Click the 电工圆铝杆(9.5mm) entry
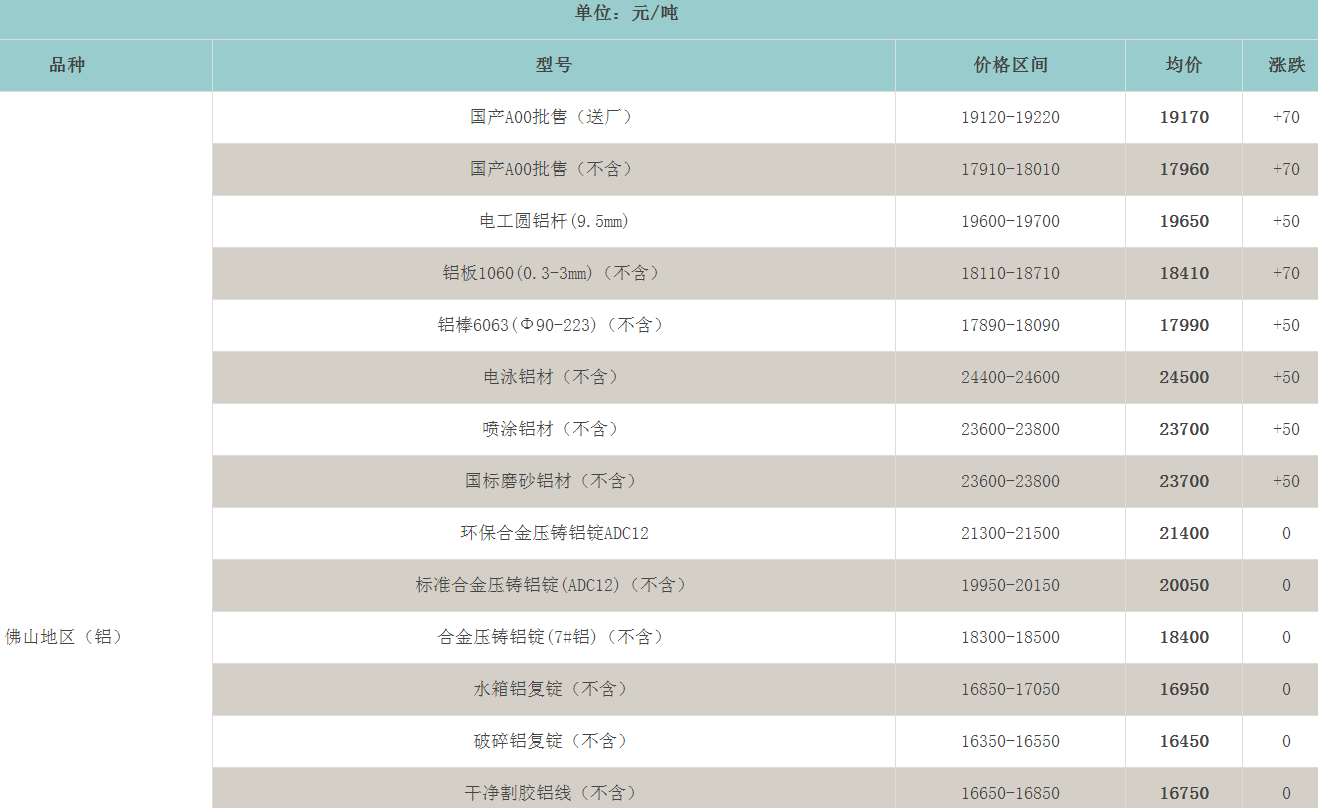The width and height of the screenshot is (1318, 808). [x=552, y=221]
